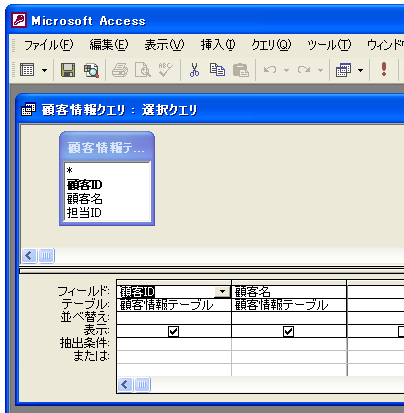Click the 顧客名 field cell
Image resolution: width=404 pixels, height=413 pixels.
pos(289,292)
